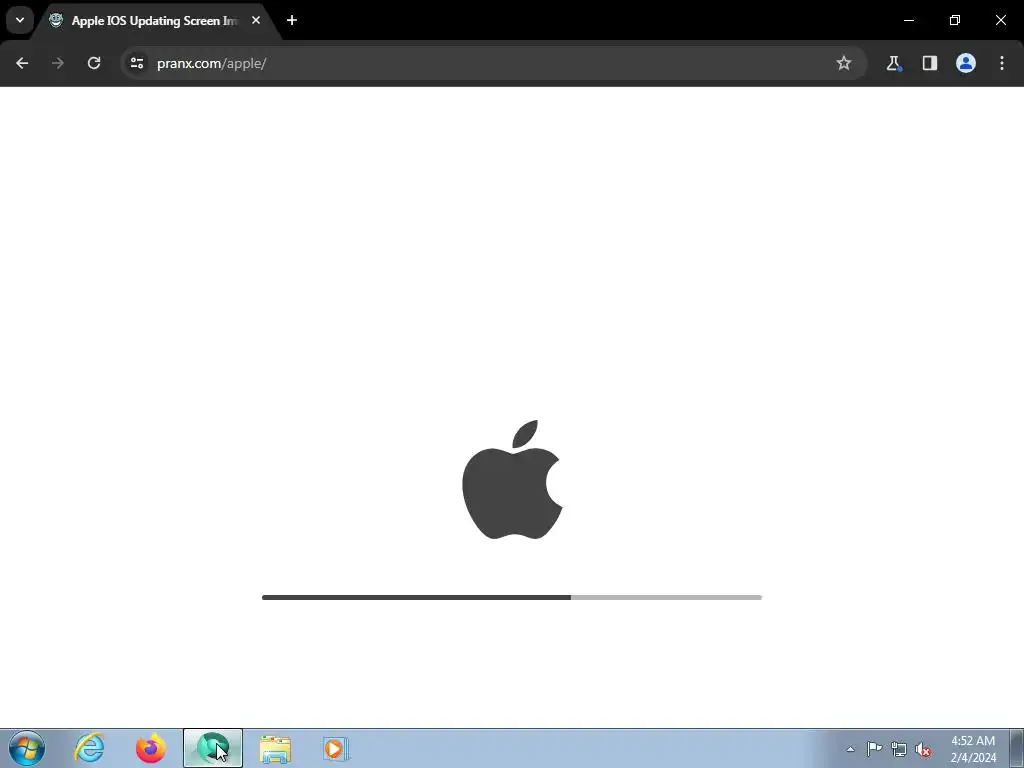Click the active browser taskbar button
Viewport: 1024px width, 768px height.
(x=213, y=748)
